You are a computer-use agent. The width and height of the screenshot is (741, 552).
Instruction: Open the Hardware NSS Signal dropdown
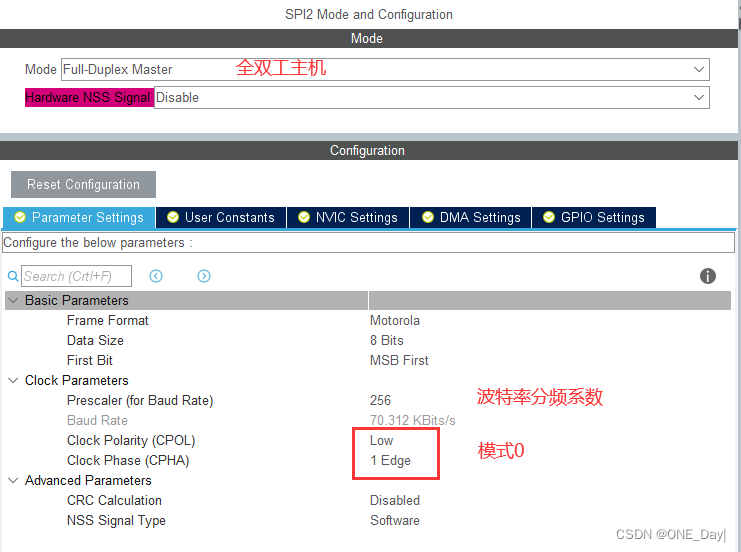tap(431, 97)
